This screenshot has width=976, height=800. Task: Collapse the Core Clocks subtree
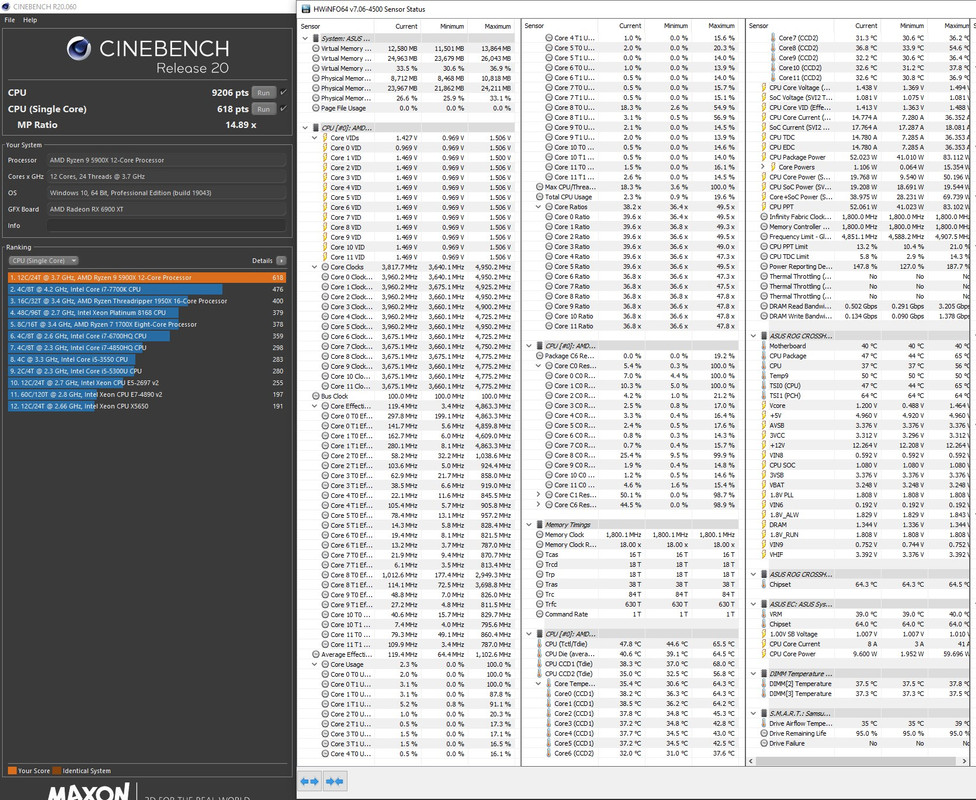[315, 267]
